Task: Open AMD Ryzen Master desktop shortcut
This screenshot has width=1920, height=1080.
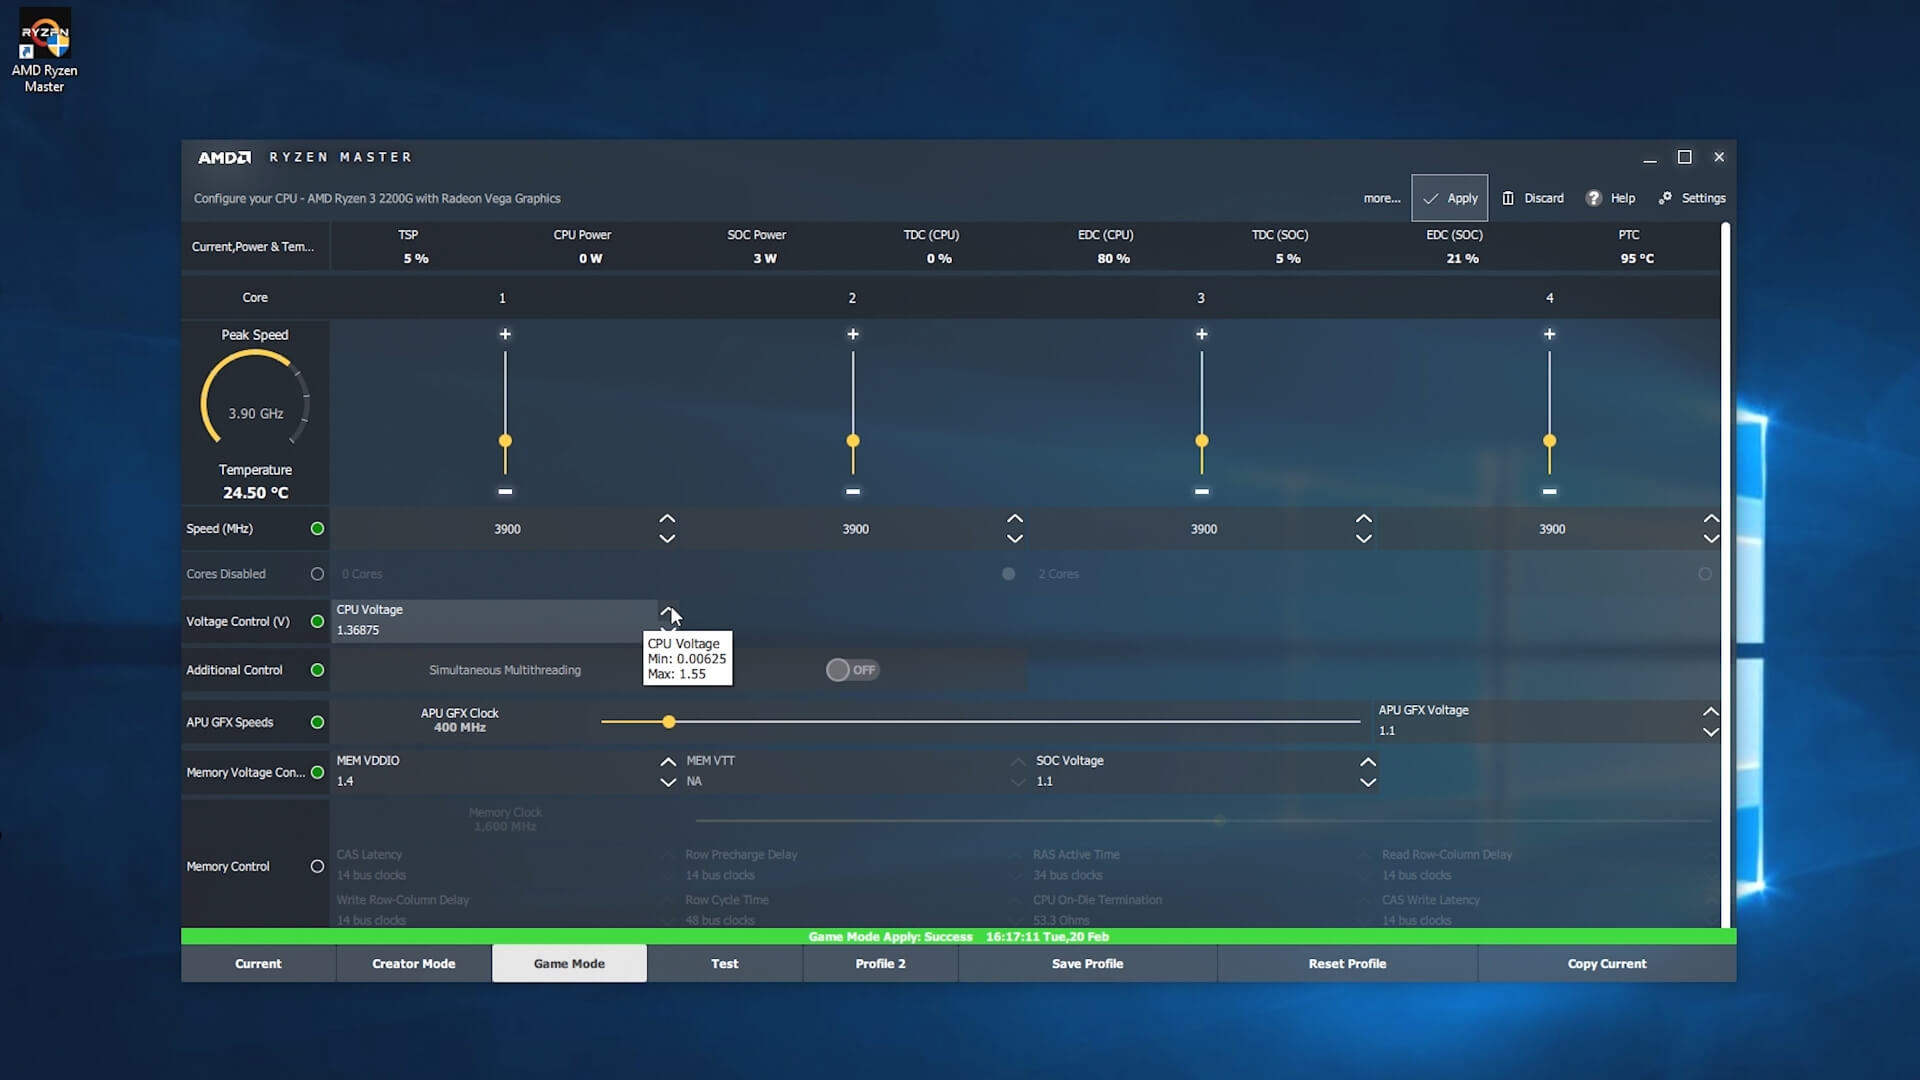Action: click(44, 53)
